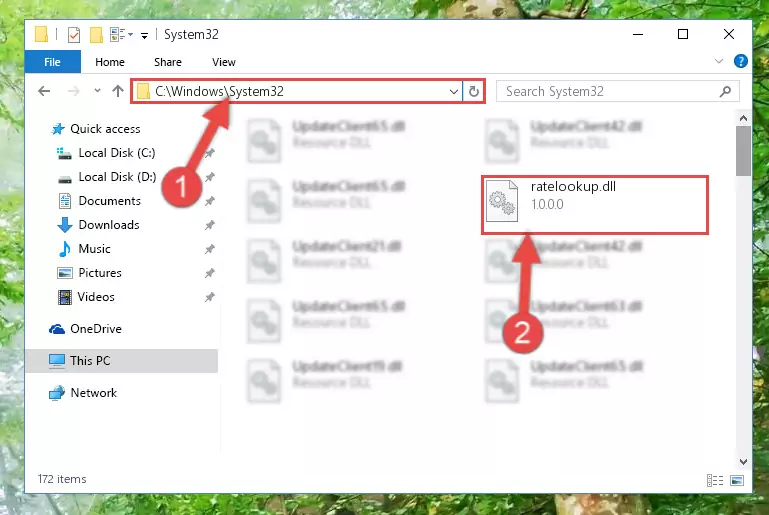Minimize the System32 window

coord(638,34)
